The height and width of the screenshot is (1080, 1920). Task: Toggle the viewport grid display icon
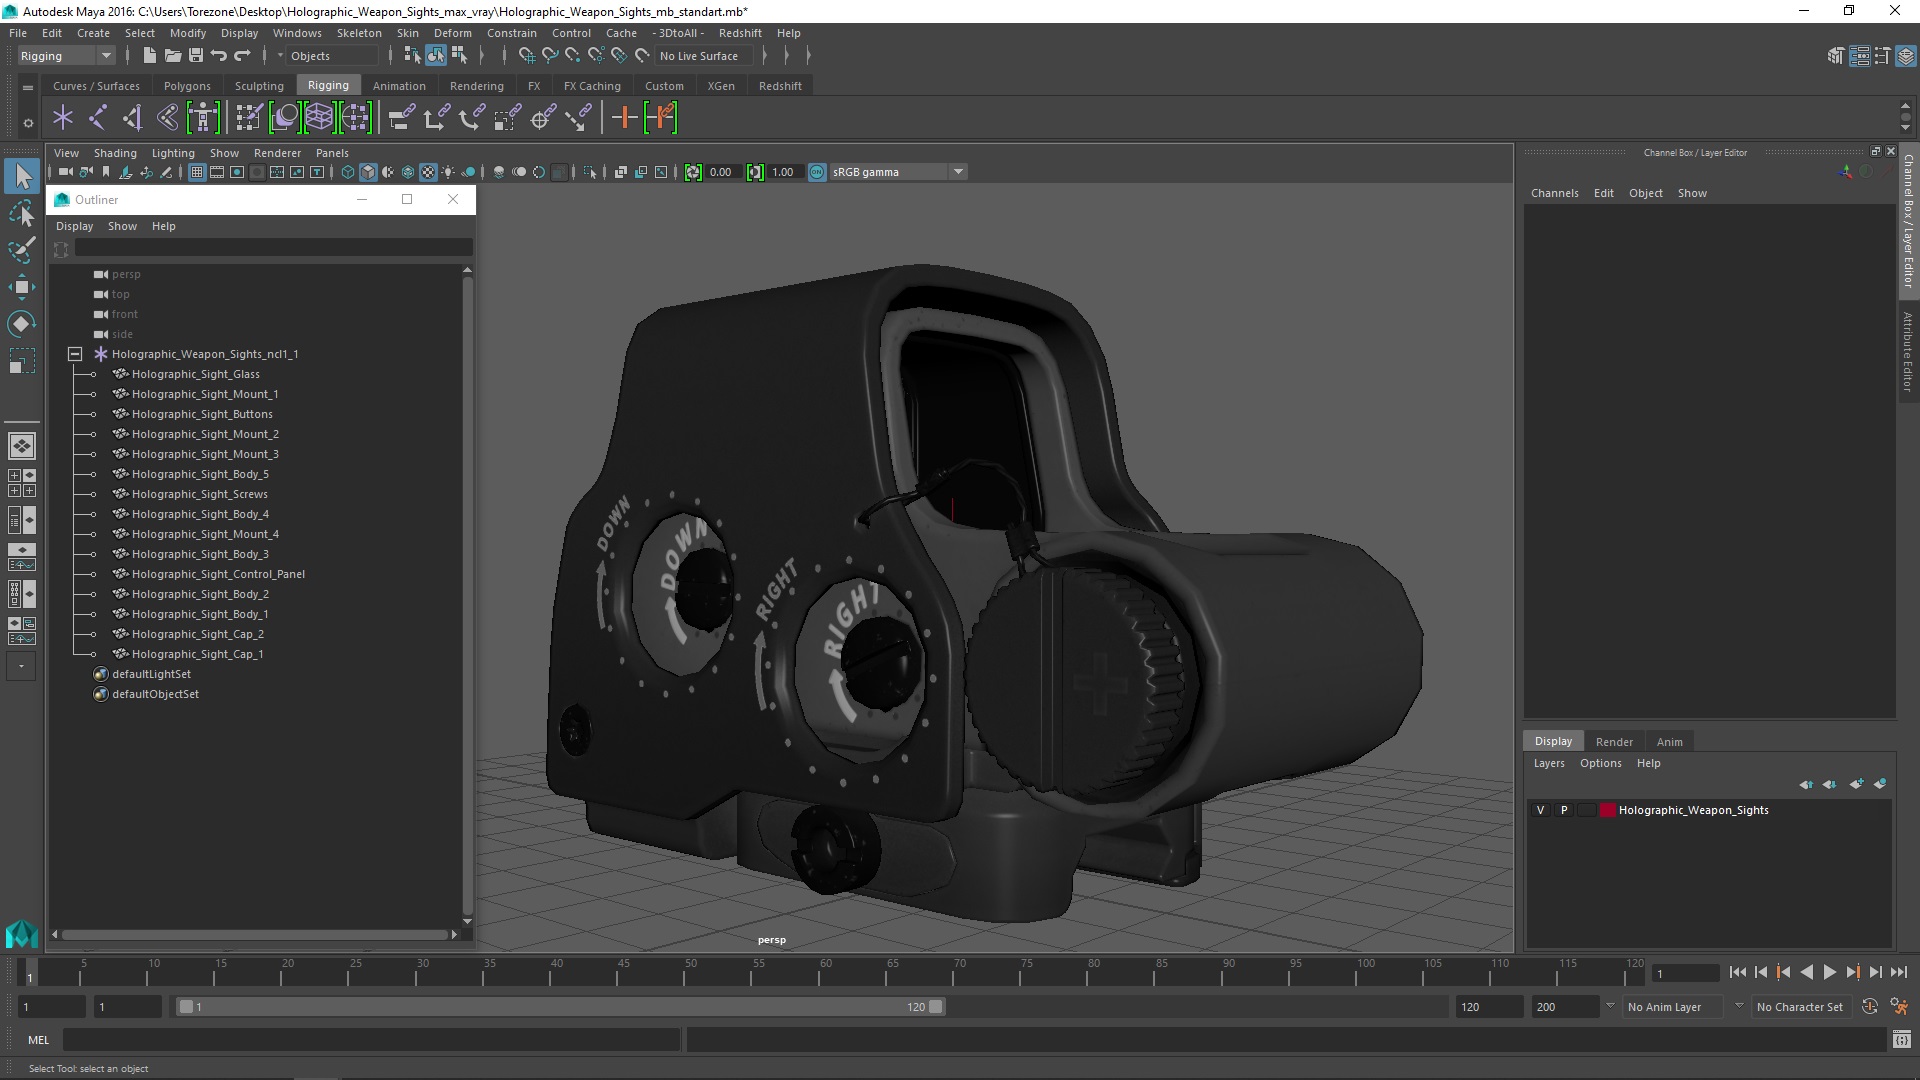click(197, 172)
